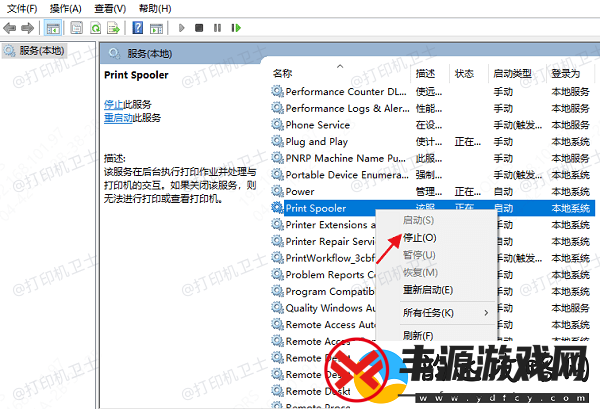Select the Quality Windows Au... service row
600x409 pixels.
(331, 308)
